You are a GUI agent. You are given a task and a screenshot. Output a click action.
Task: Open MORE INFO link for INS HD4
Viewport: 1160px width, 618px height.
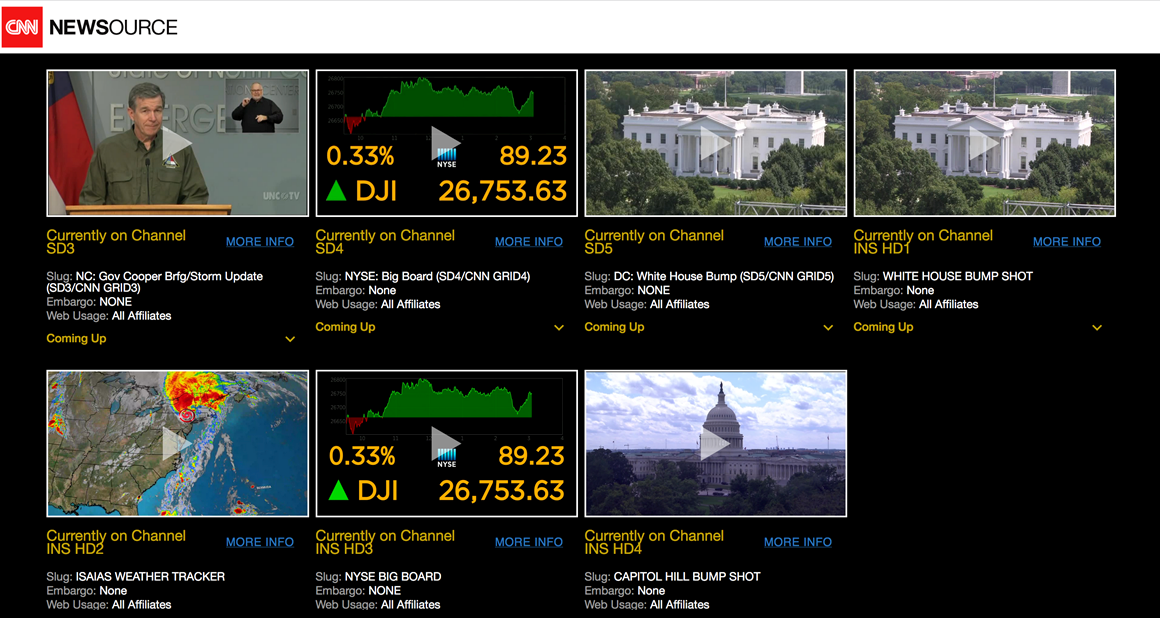tap(798, 543)
